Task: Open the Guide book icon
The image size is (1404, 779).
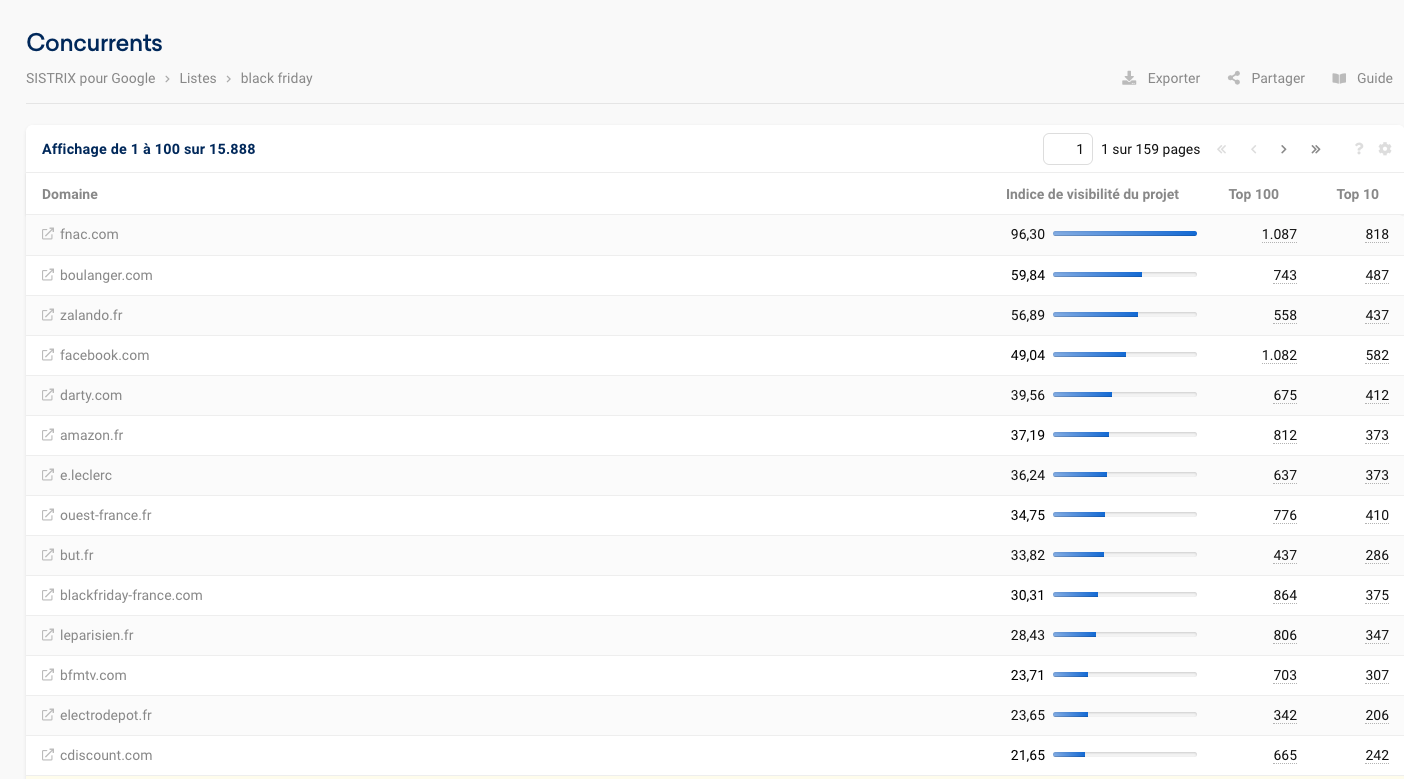Action: pyautogui.click(x=1339, y=78)
